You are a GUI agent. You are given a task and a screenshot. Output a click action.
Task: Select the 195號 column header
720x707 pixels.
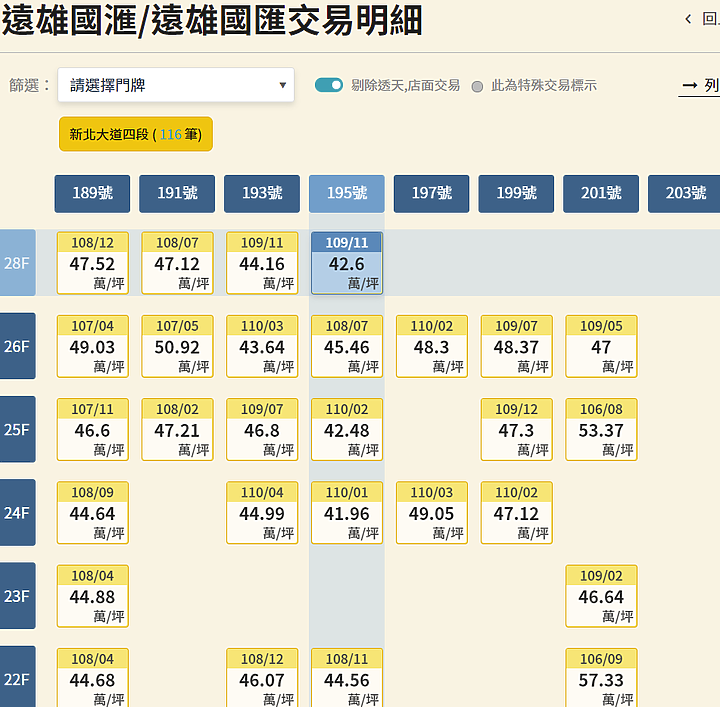347,193
